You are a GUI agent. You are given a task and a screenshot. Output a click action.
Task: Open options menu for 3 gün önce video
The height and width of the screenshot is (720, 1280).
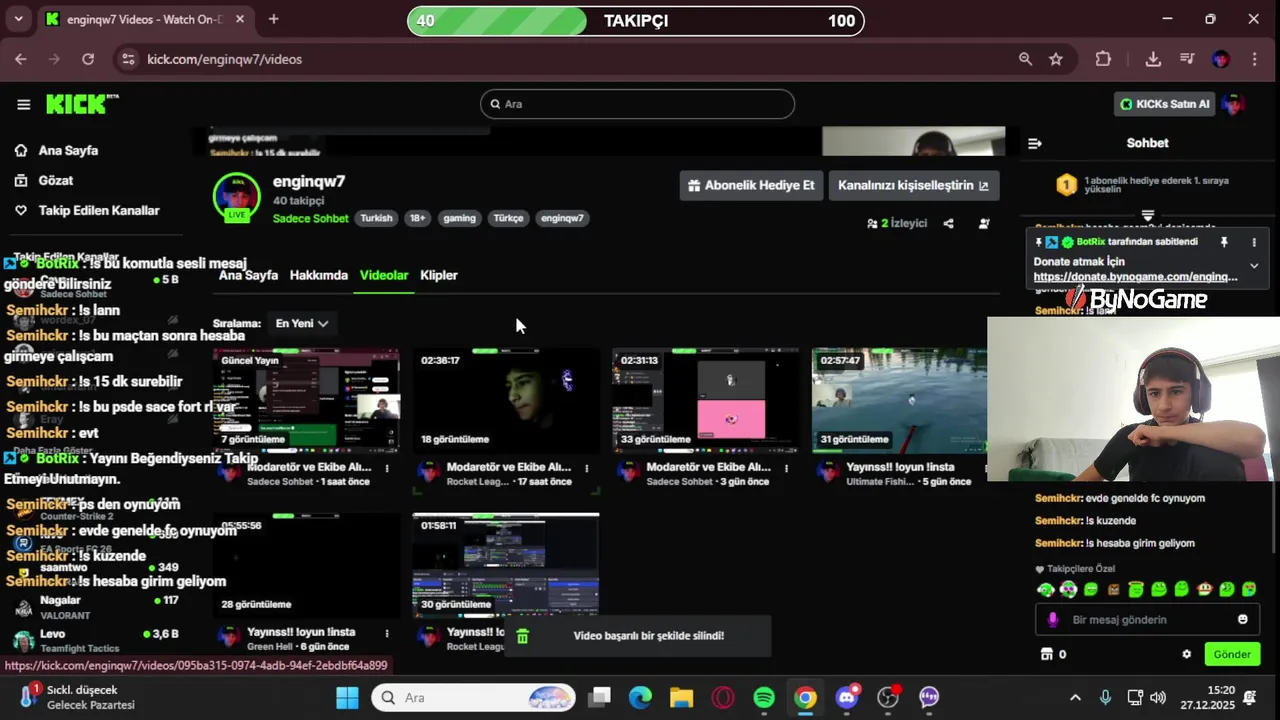(x=787, y=468)
